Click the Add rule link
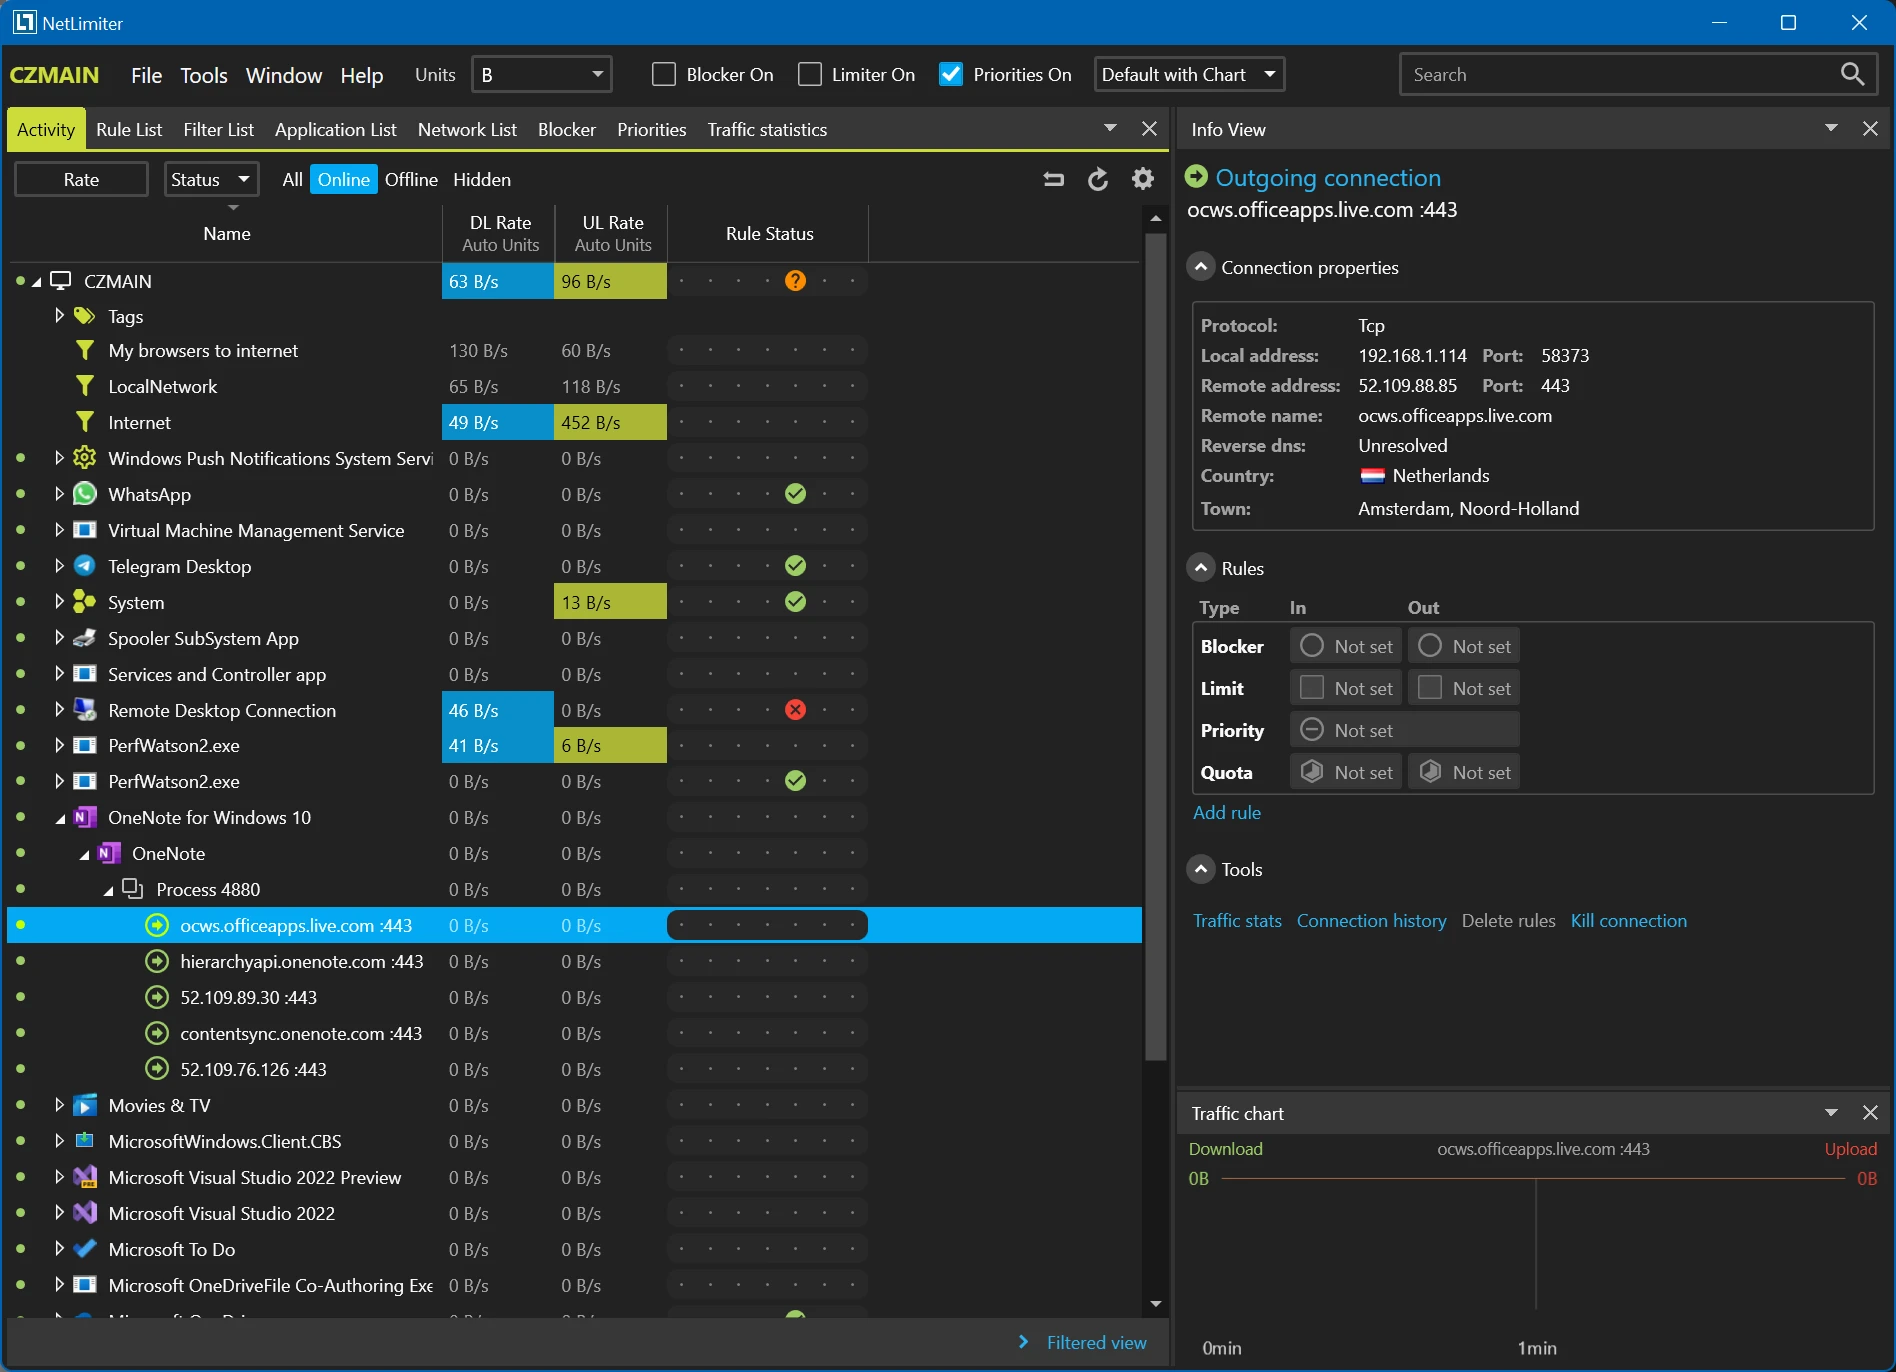The image size is (1896, 1372). 1227,812
